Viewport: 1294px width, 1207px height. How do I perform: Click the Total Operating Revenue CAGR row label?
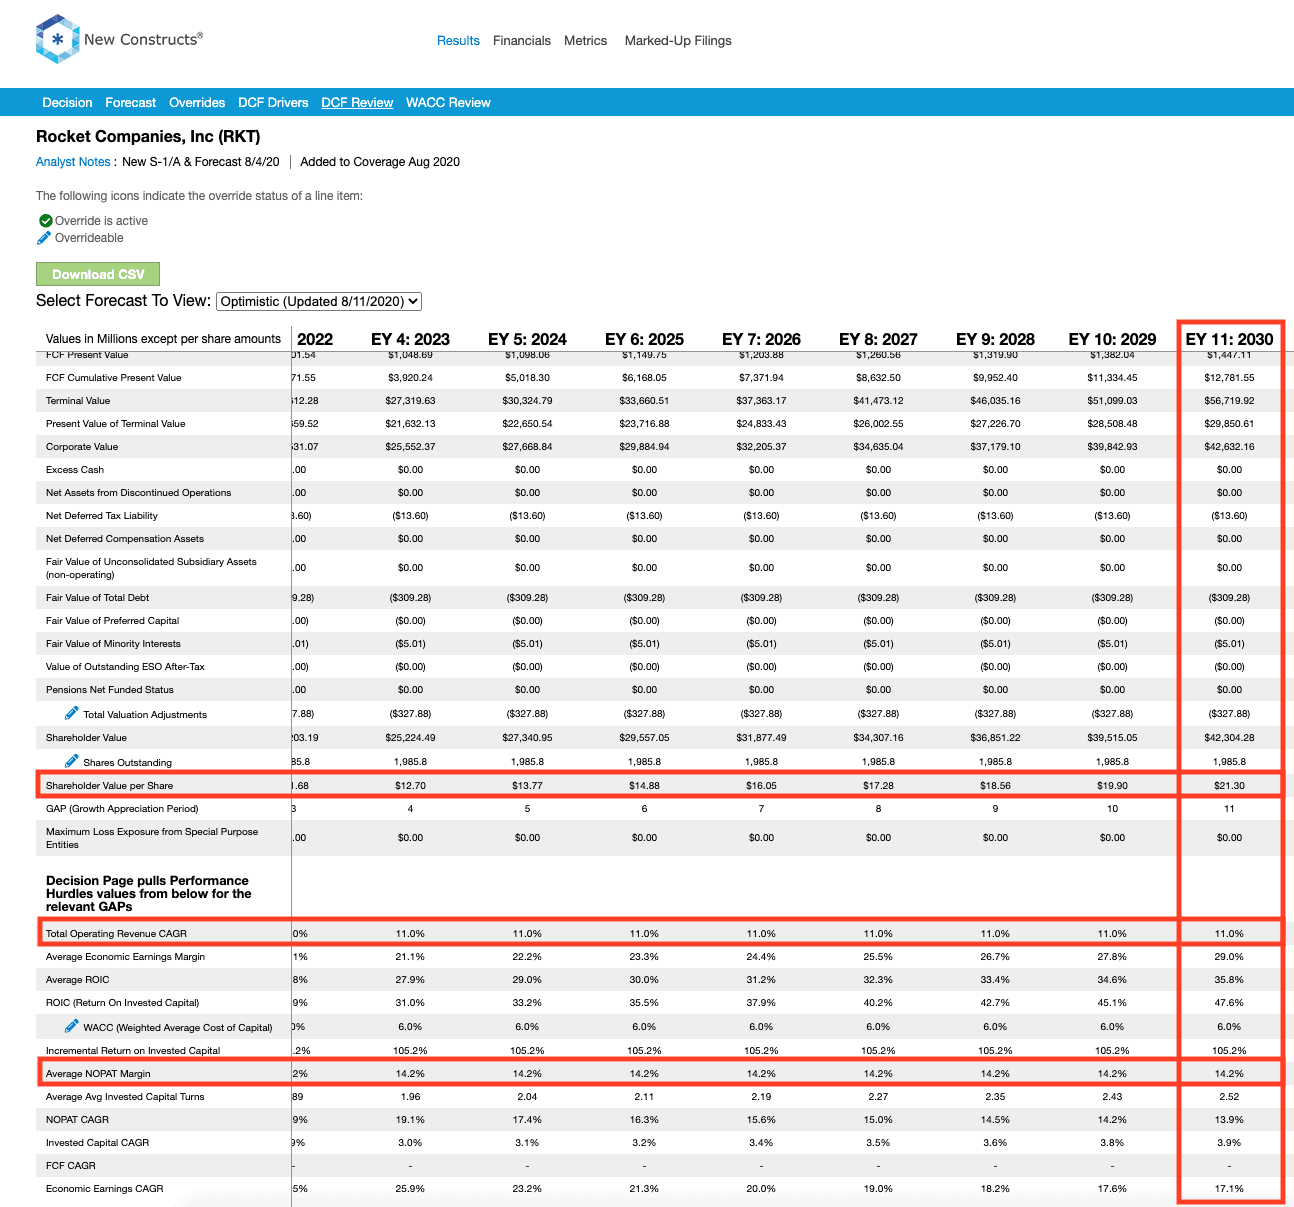tap(116, 934)
